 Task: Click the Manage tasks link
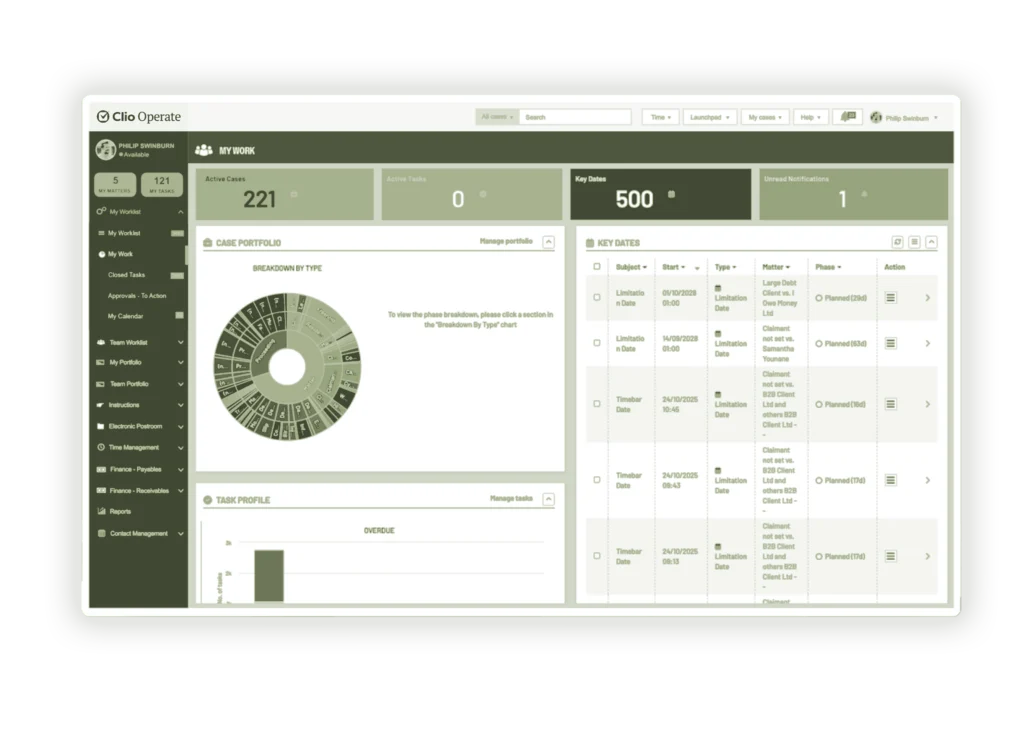[511, 499]
